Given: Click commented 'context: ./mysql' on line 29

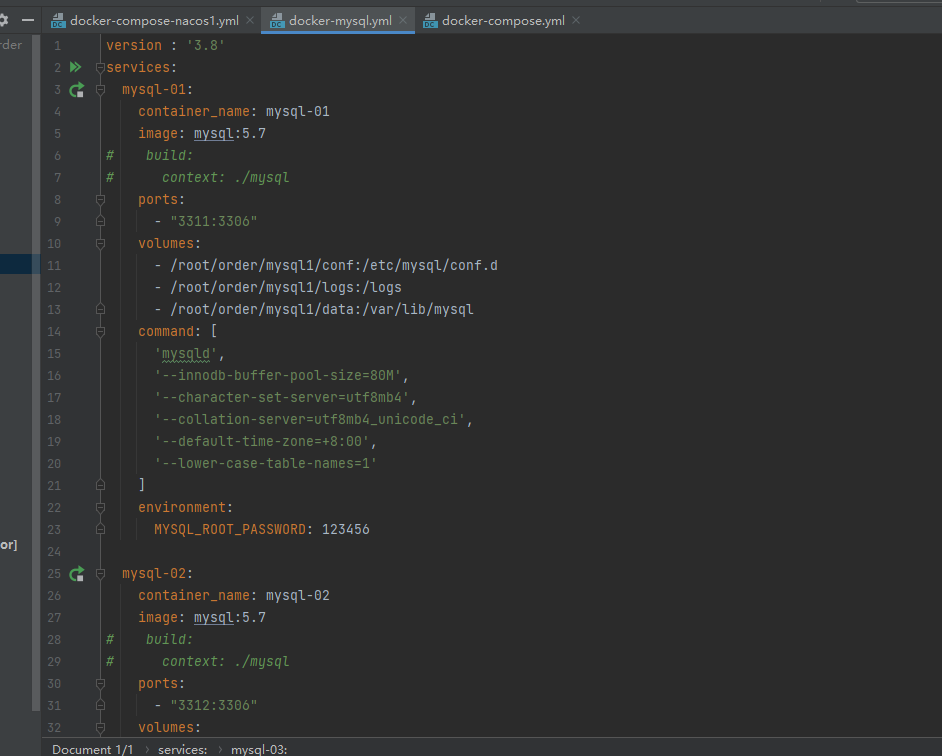Looking at the screenshot, I should 225,662.
